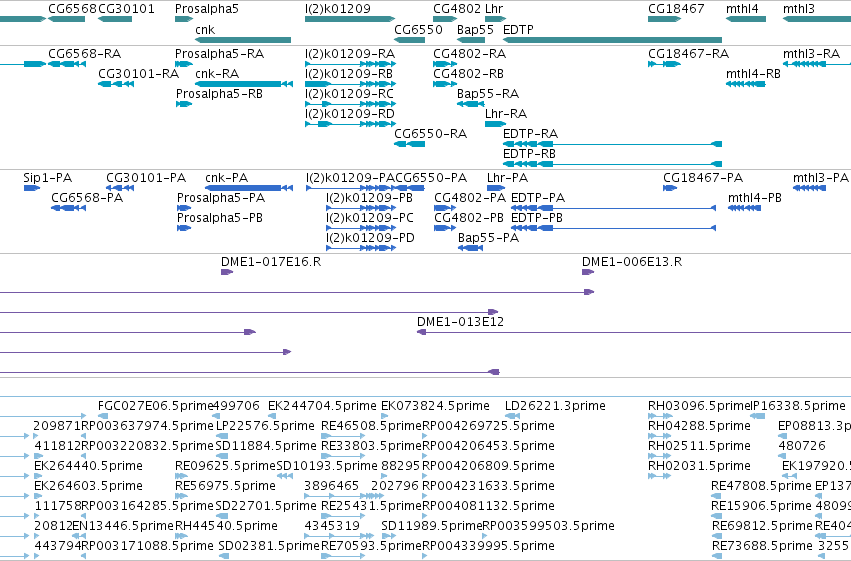851x561 pixels.
Task: Select the cnk gene bar
Action: (243, 40)
